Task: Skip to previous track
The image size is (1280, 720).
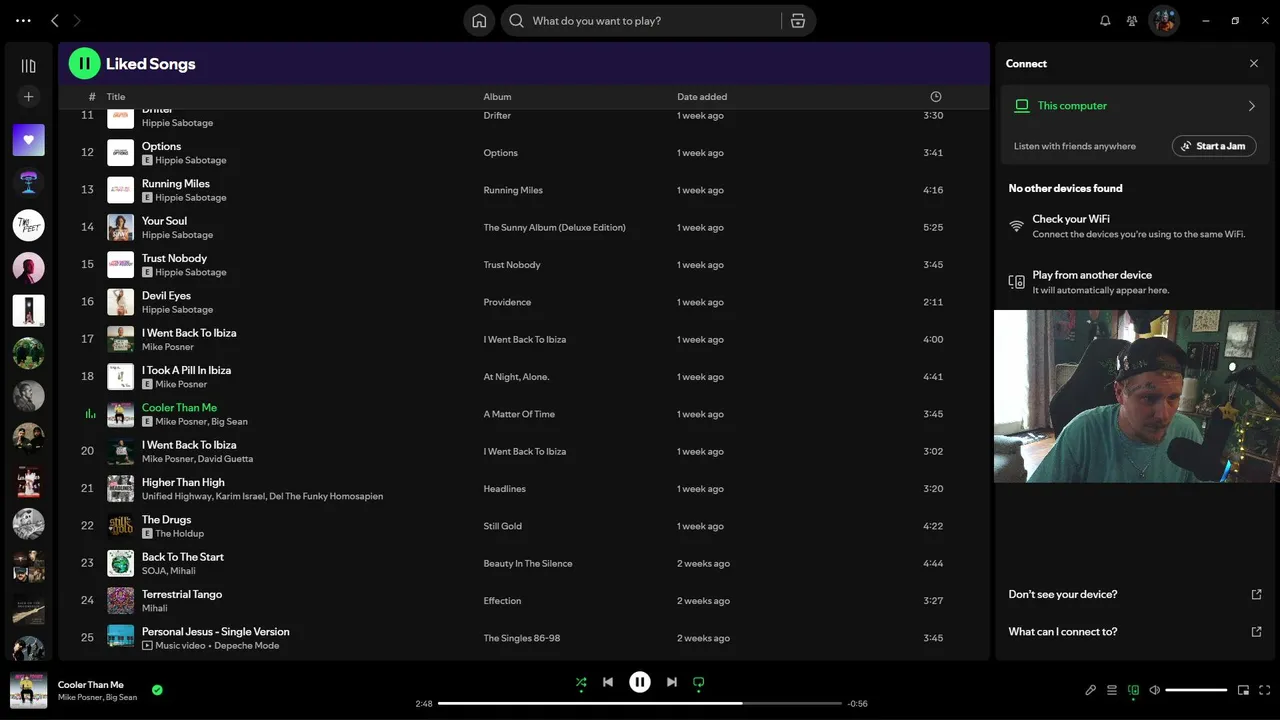Action: click(608, 682)
